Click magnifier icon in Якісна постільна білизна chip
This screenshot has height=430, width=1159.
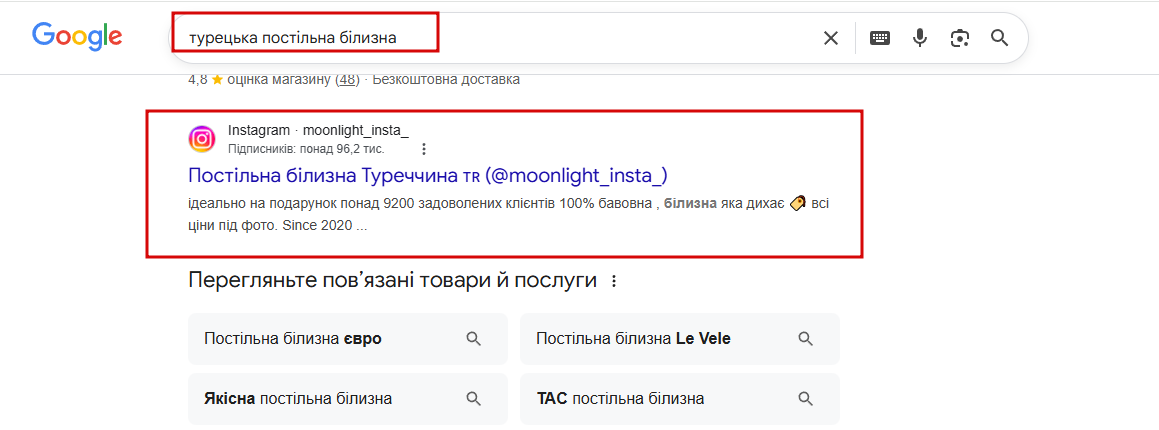coord(474,399)
